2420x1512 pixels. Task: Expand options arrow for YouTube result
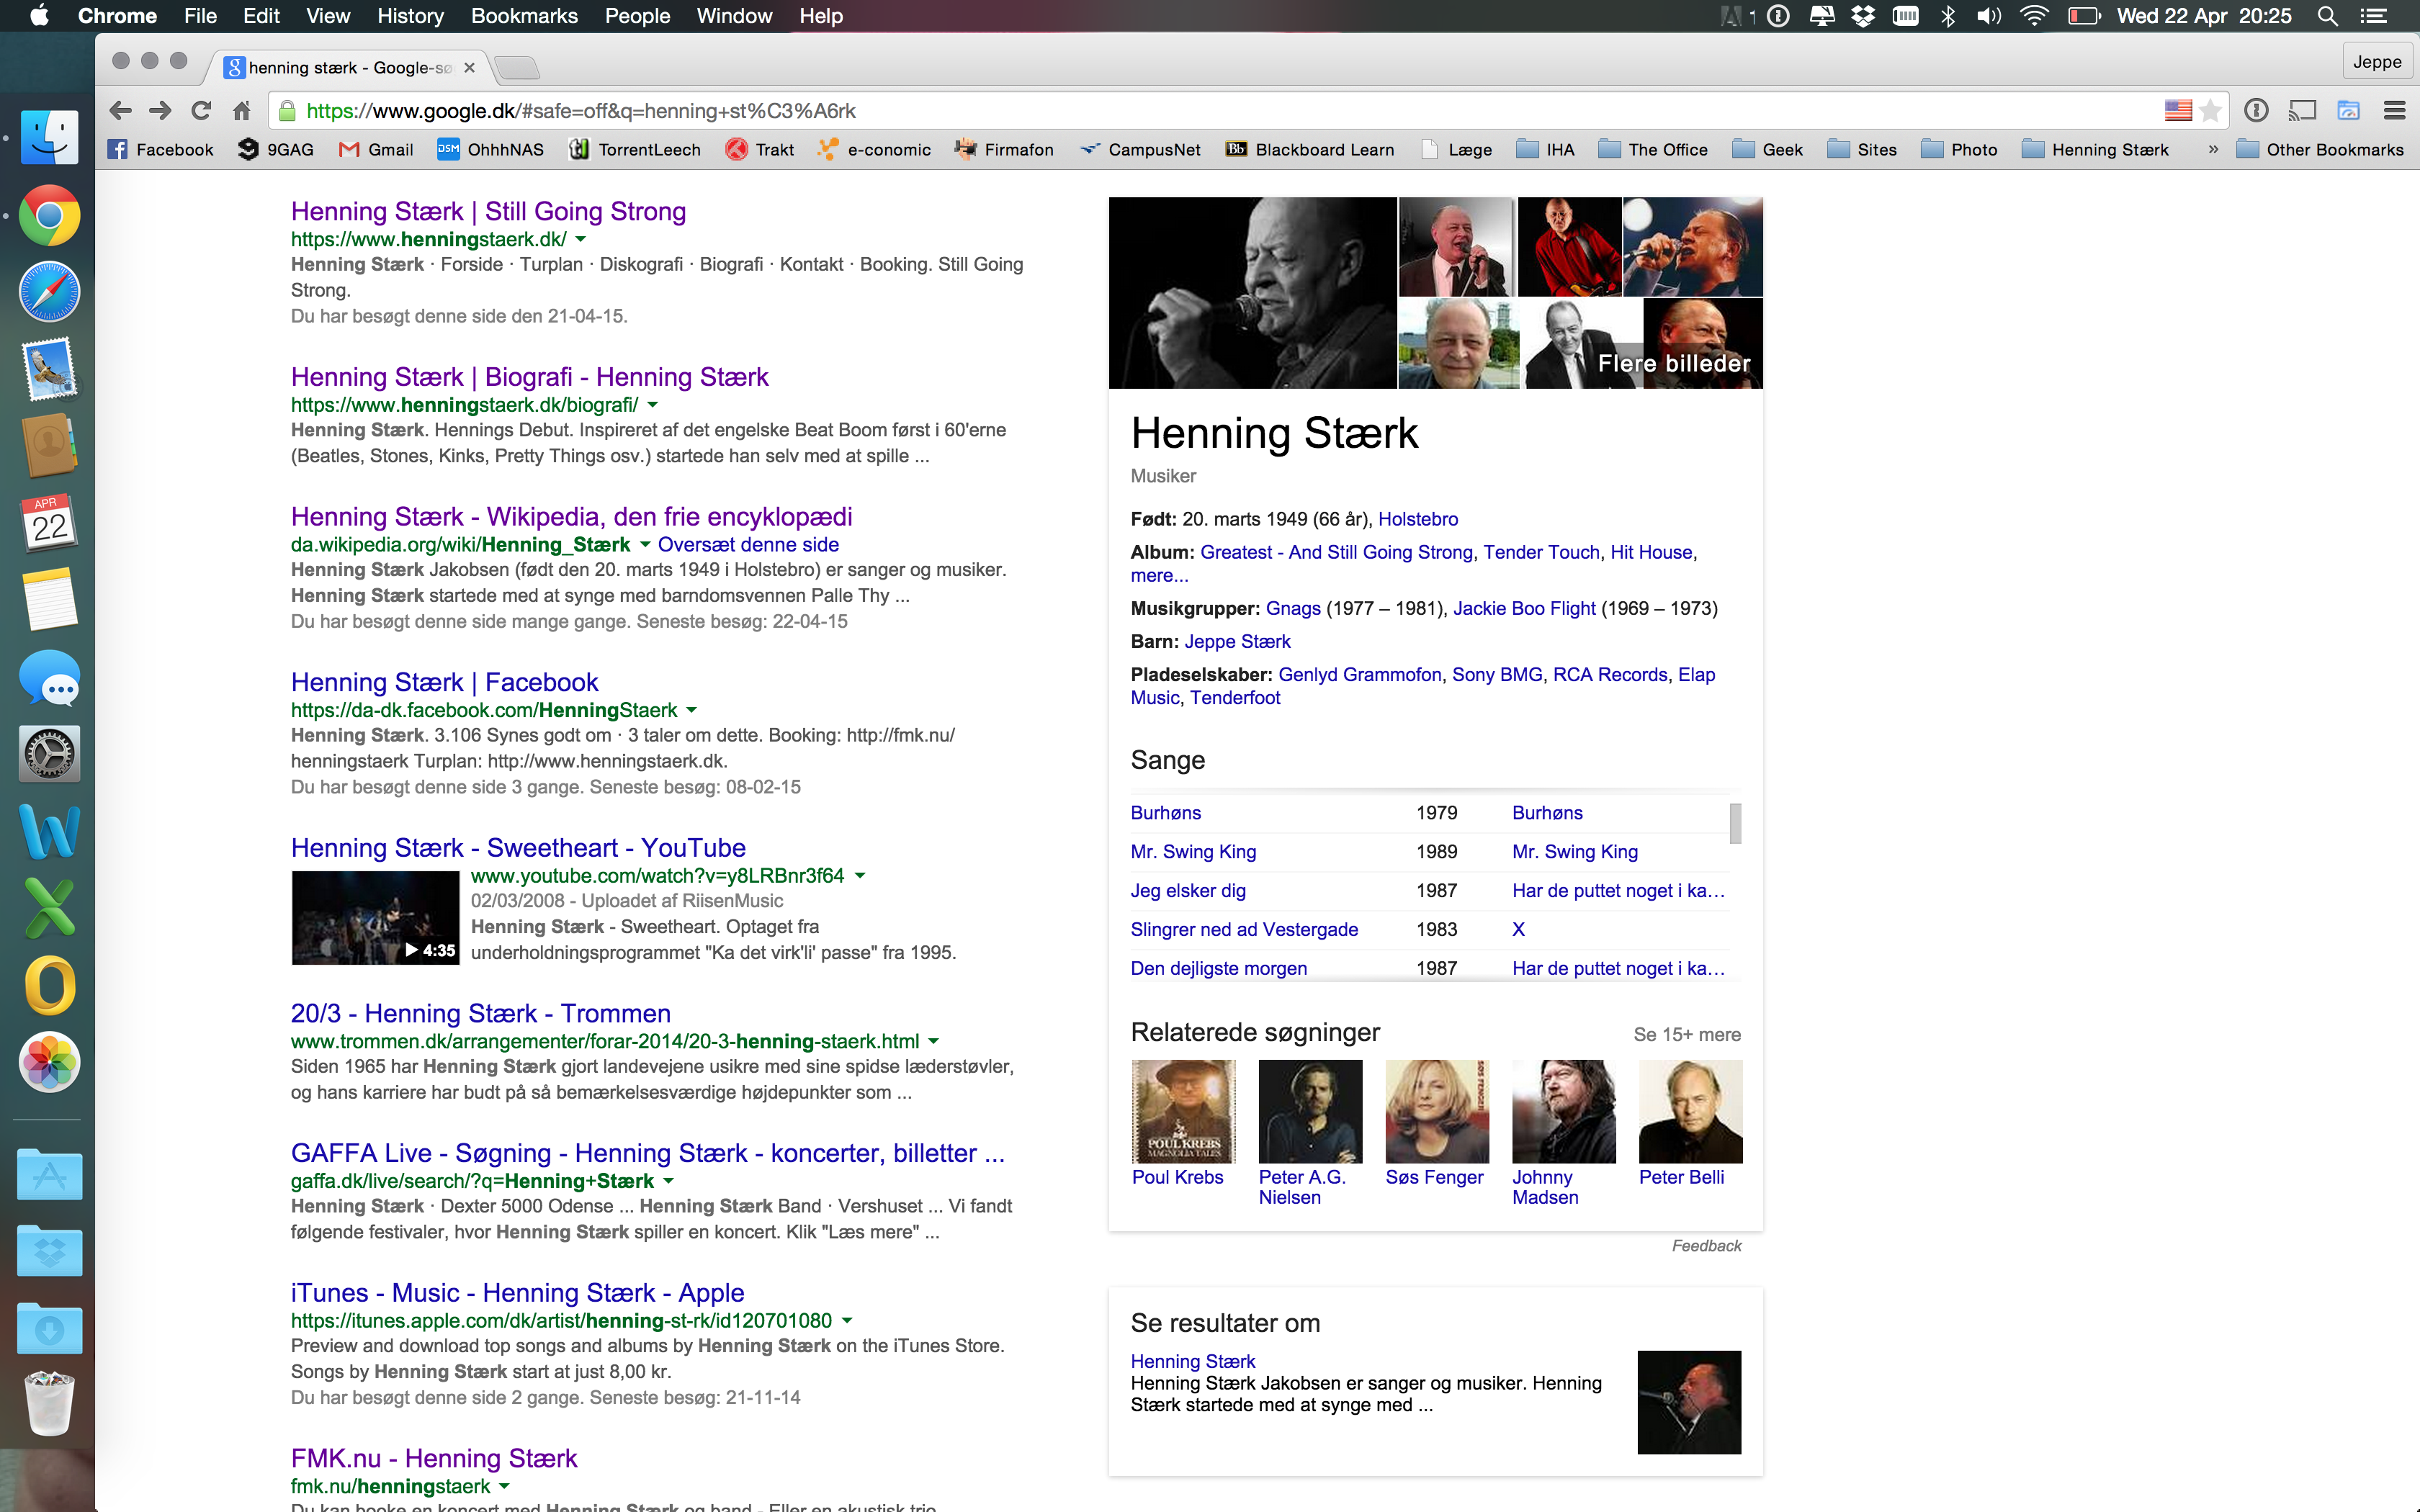click(860, 876)
